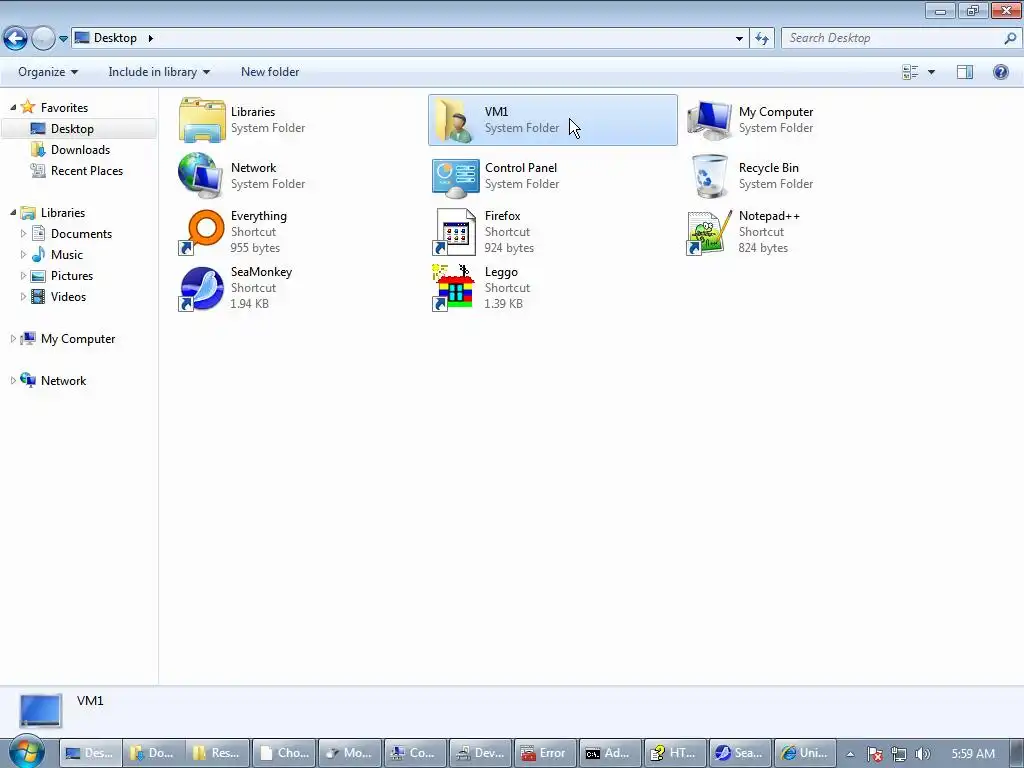
Task: Open the Downloads favorite
Action: point(80,150)
